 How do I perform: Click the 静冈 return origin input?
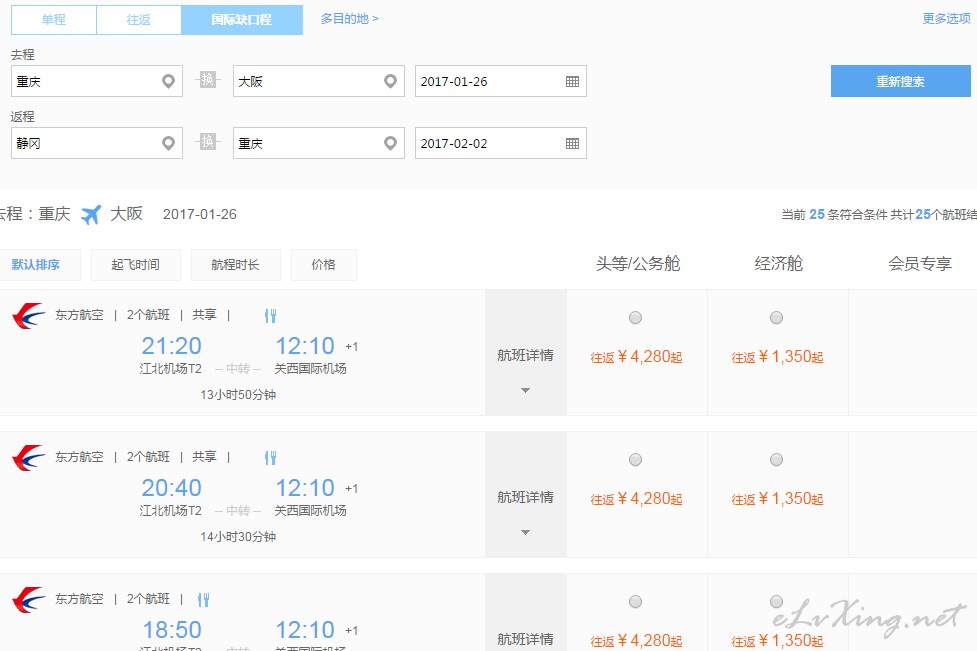(97, 143)
